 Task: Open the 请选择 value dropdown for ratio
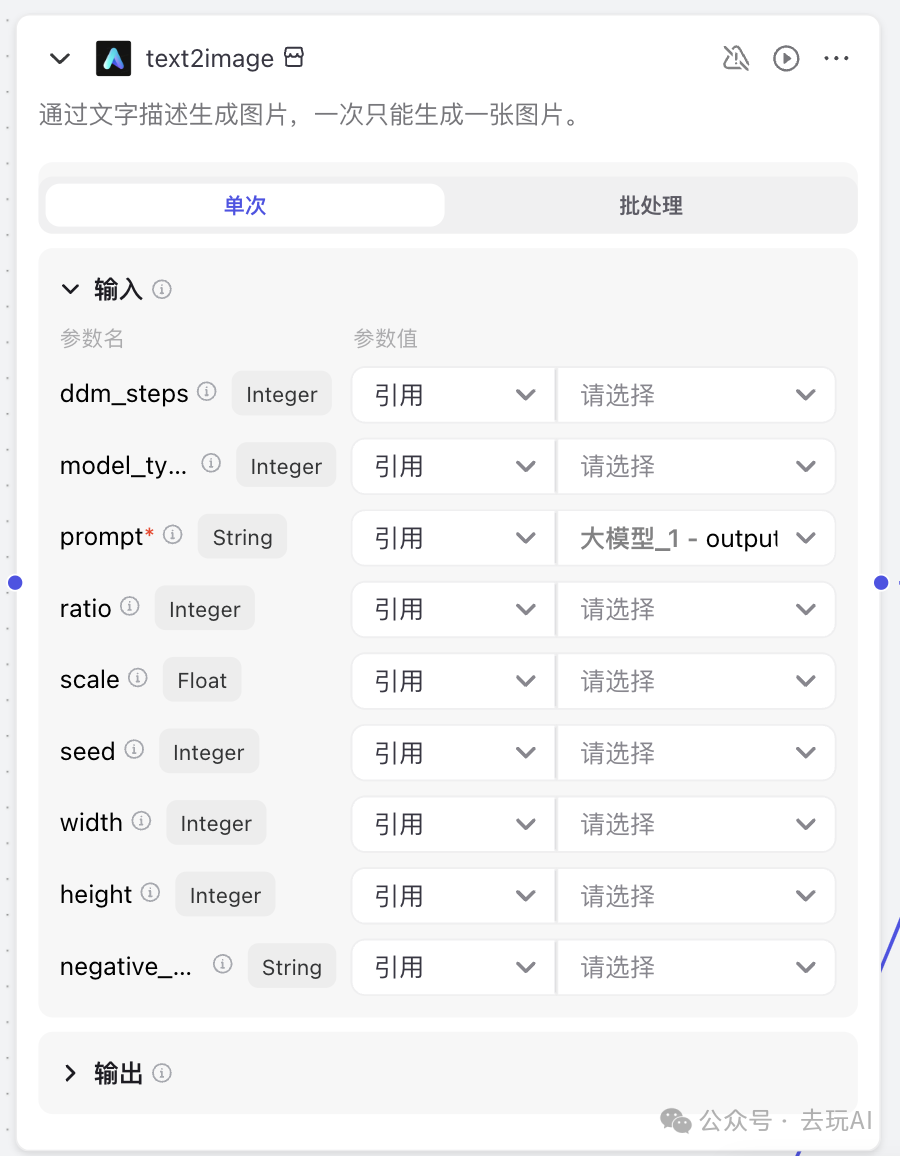pyautogui.click(x=696, y=610)
